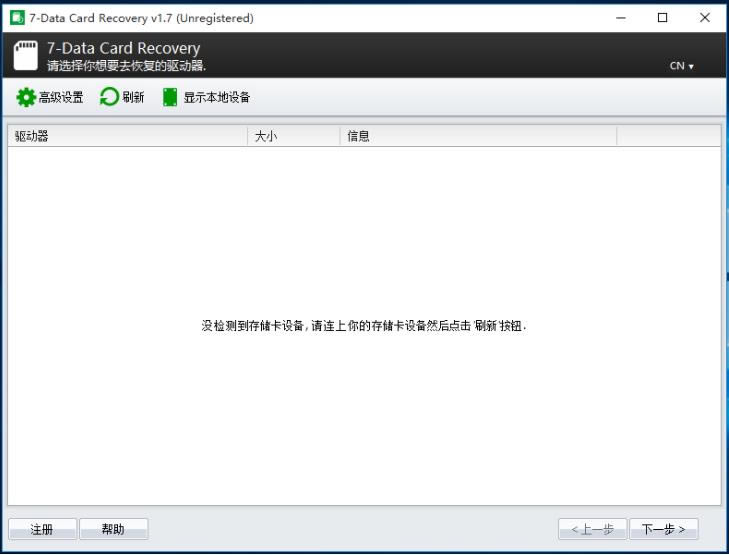Maximize the application window

663,18
